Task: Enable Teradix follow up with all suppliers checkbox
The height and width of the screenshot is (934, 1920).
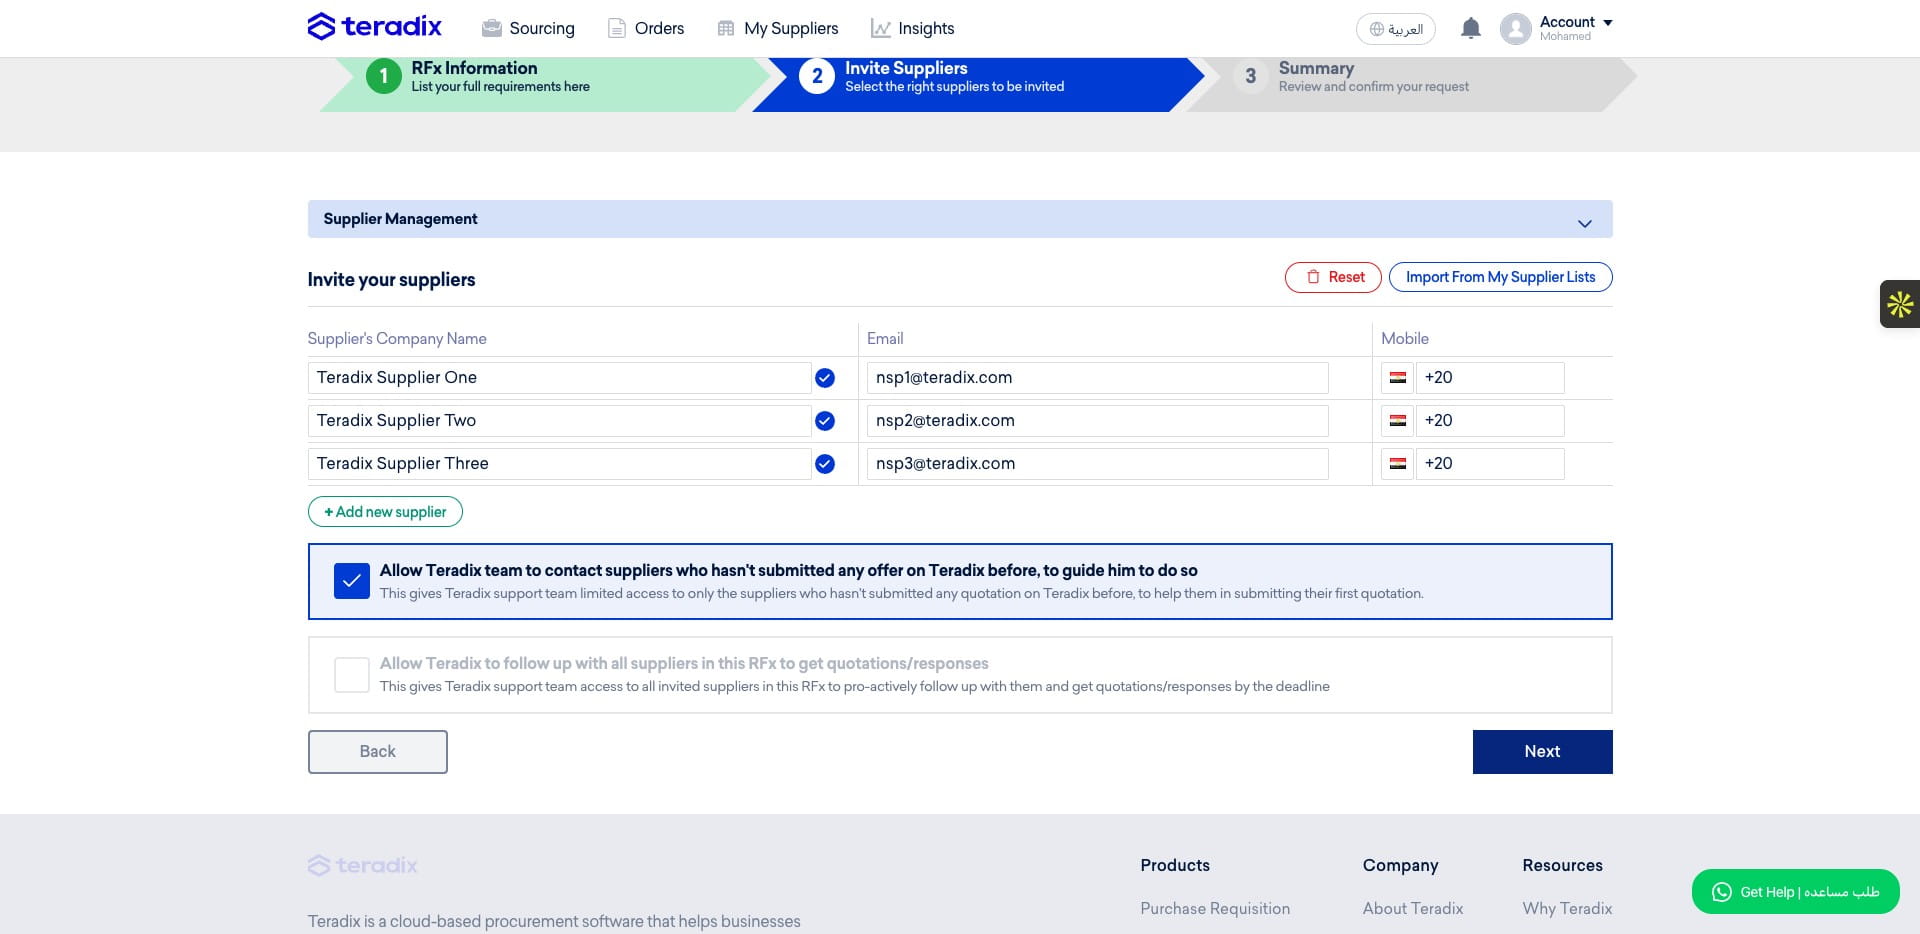Action: point(352,675)
